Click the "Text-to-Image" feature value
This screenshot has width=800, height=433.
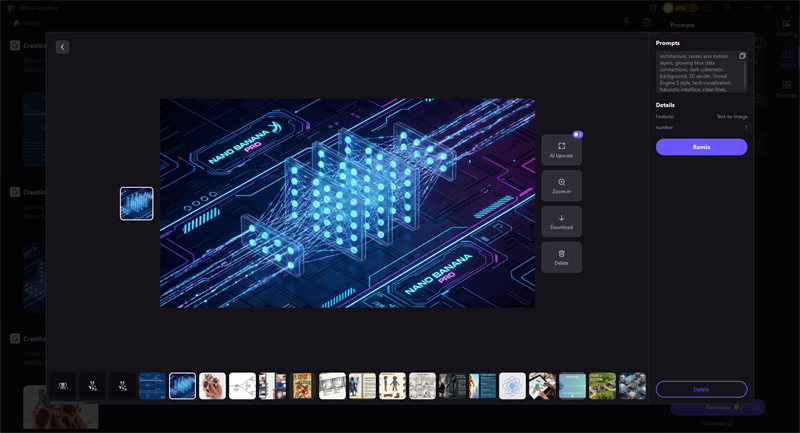coord(732,116)
